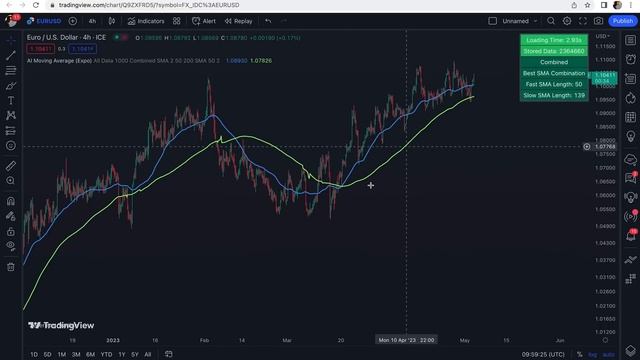Open the Alerts clock panel icon

pos(631,59)
